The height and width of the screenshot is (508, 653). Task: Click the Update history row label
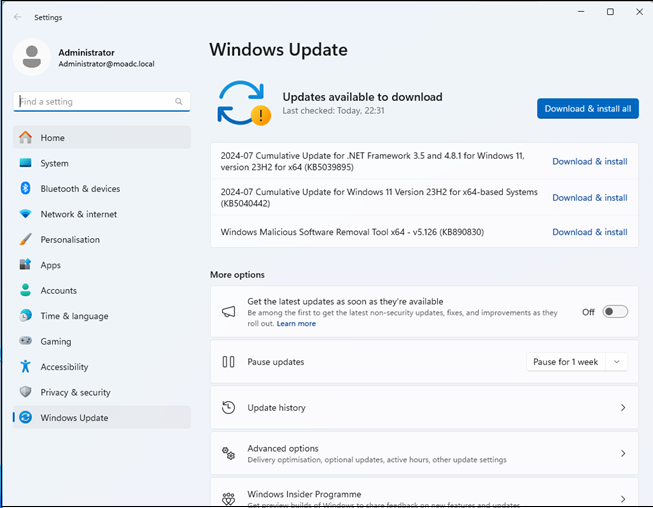coord(277,408)
